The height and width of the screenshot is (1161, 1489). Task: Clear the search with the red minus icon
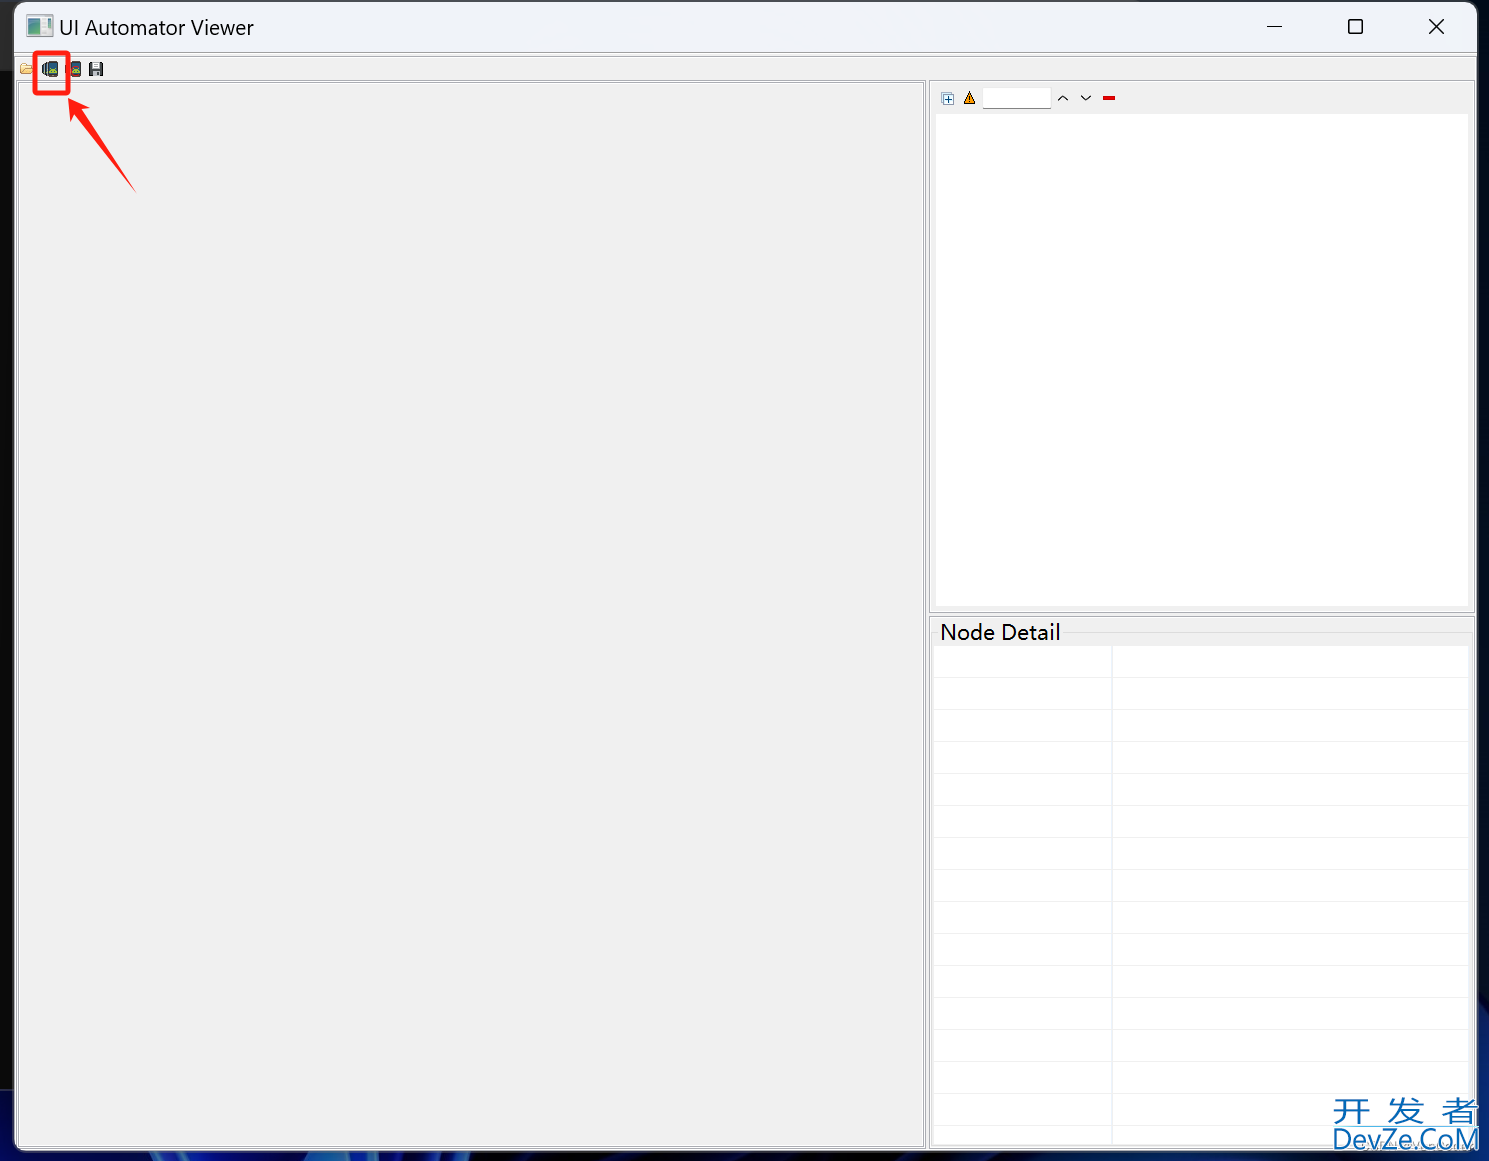(x=1109, y=98)
